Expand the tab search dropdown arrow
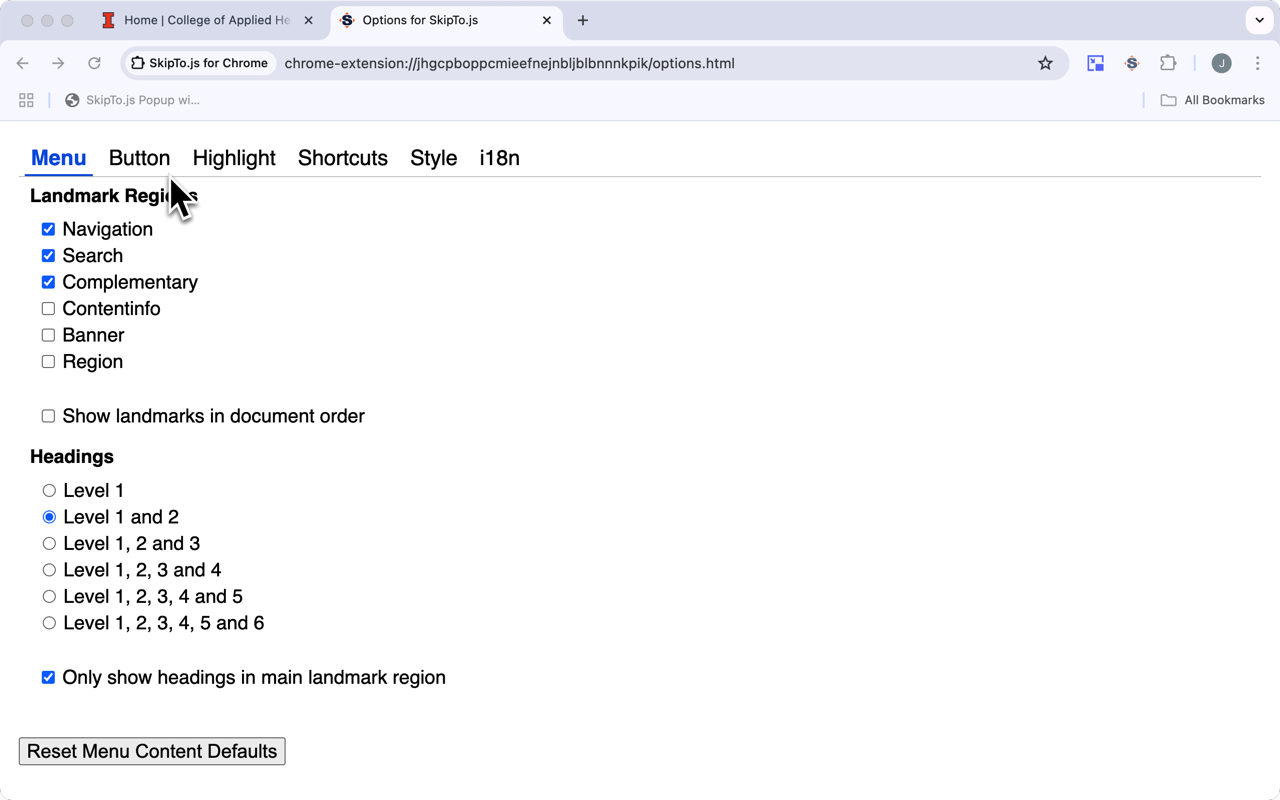This screenshot has width=1280, height=800. point(1259,20)
